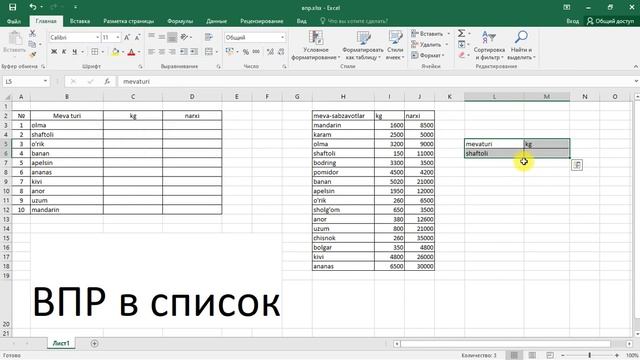Viewport: 640px width, 360px height.
Task: Click the Tell me search box in the ribbon
Action: point(354,21)
